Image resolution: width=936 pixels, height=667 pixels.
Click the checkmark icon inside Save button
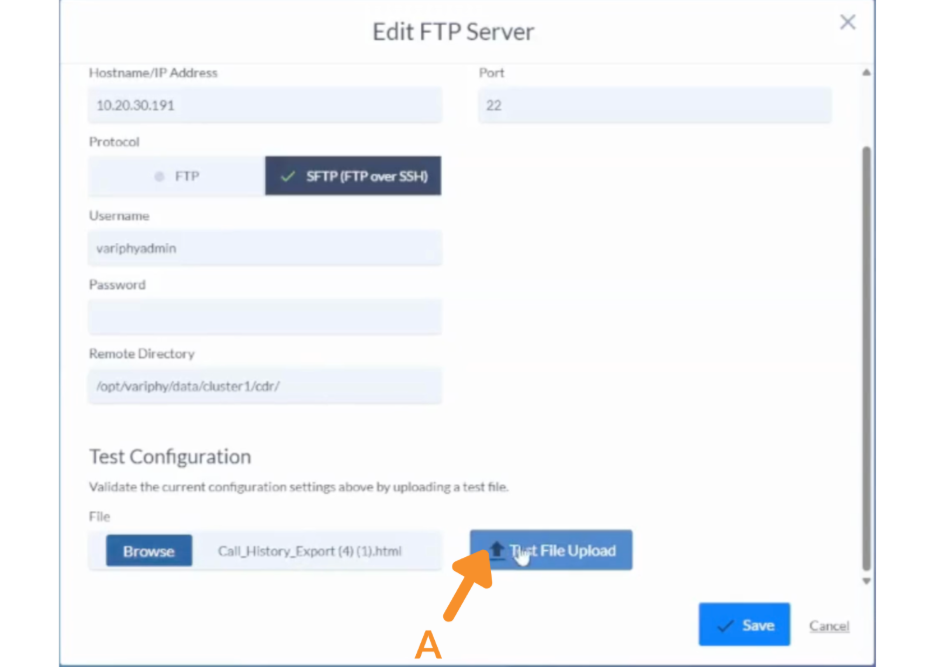726,625
